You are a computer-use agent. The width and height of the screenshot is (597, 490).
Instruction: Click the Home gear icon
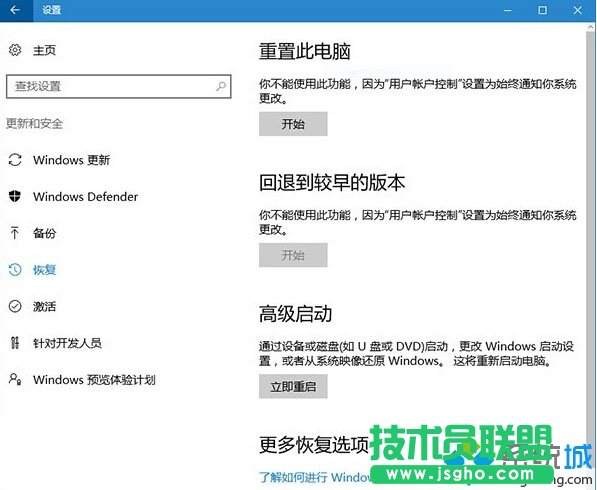[15, 50]
